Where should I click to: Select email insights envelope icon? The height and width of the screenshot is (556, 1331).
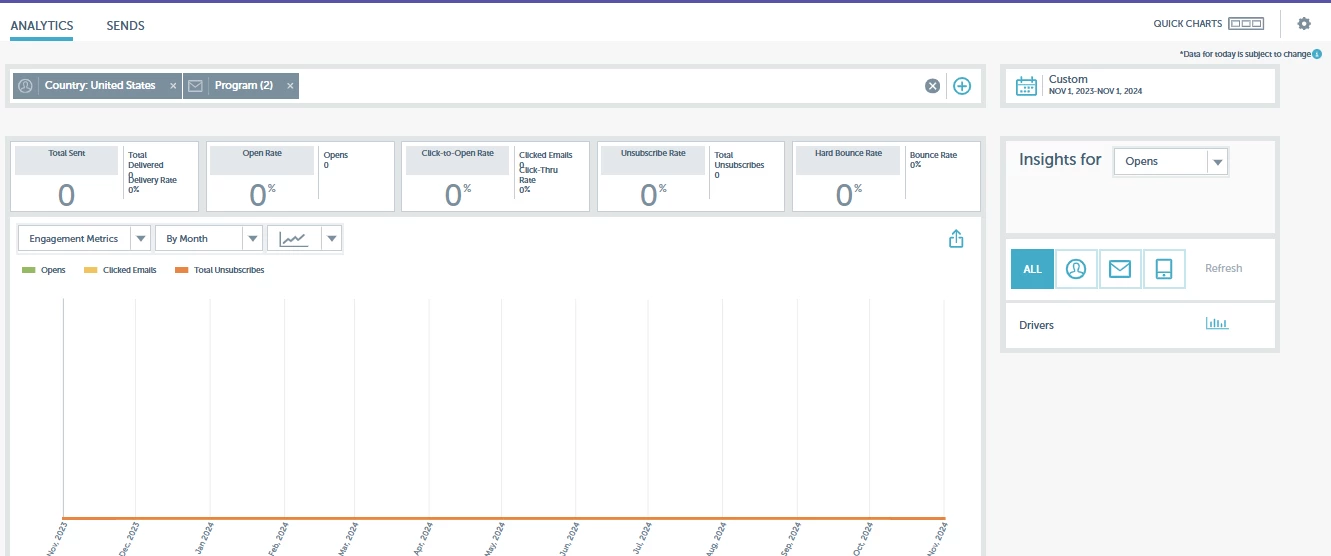coord(1120,269)
